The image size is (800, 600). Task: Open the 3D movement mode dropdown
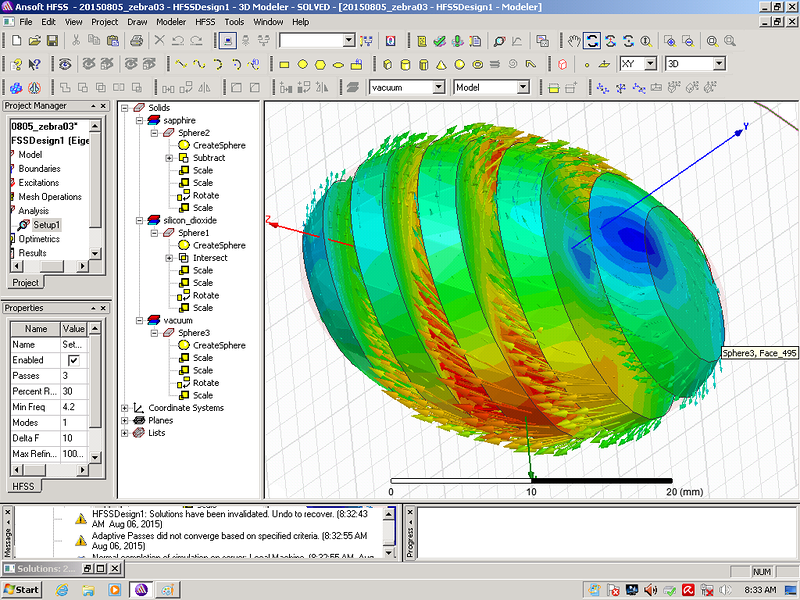717,64
